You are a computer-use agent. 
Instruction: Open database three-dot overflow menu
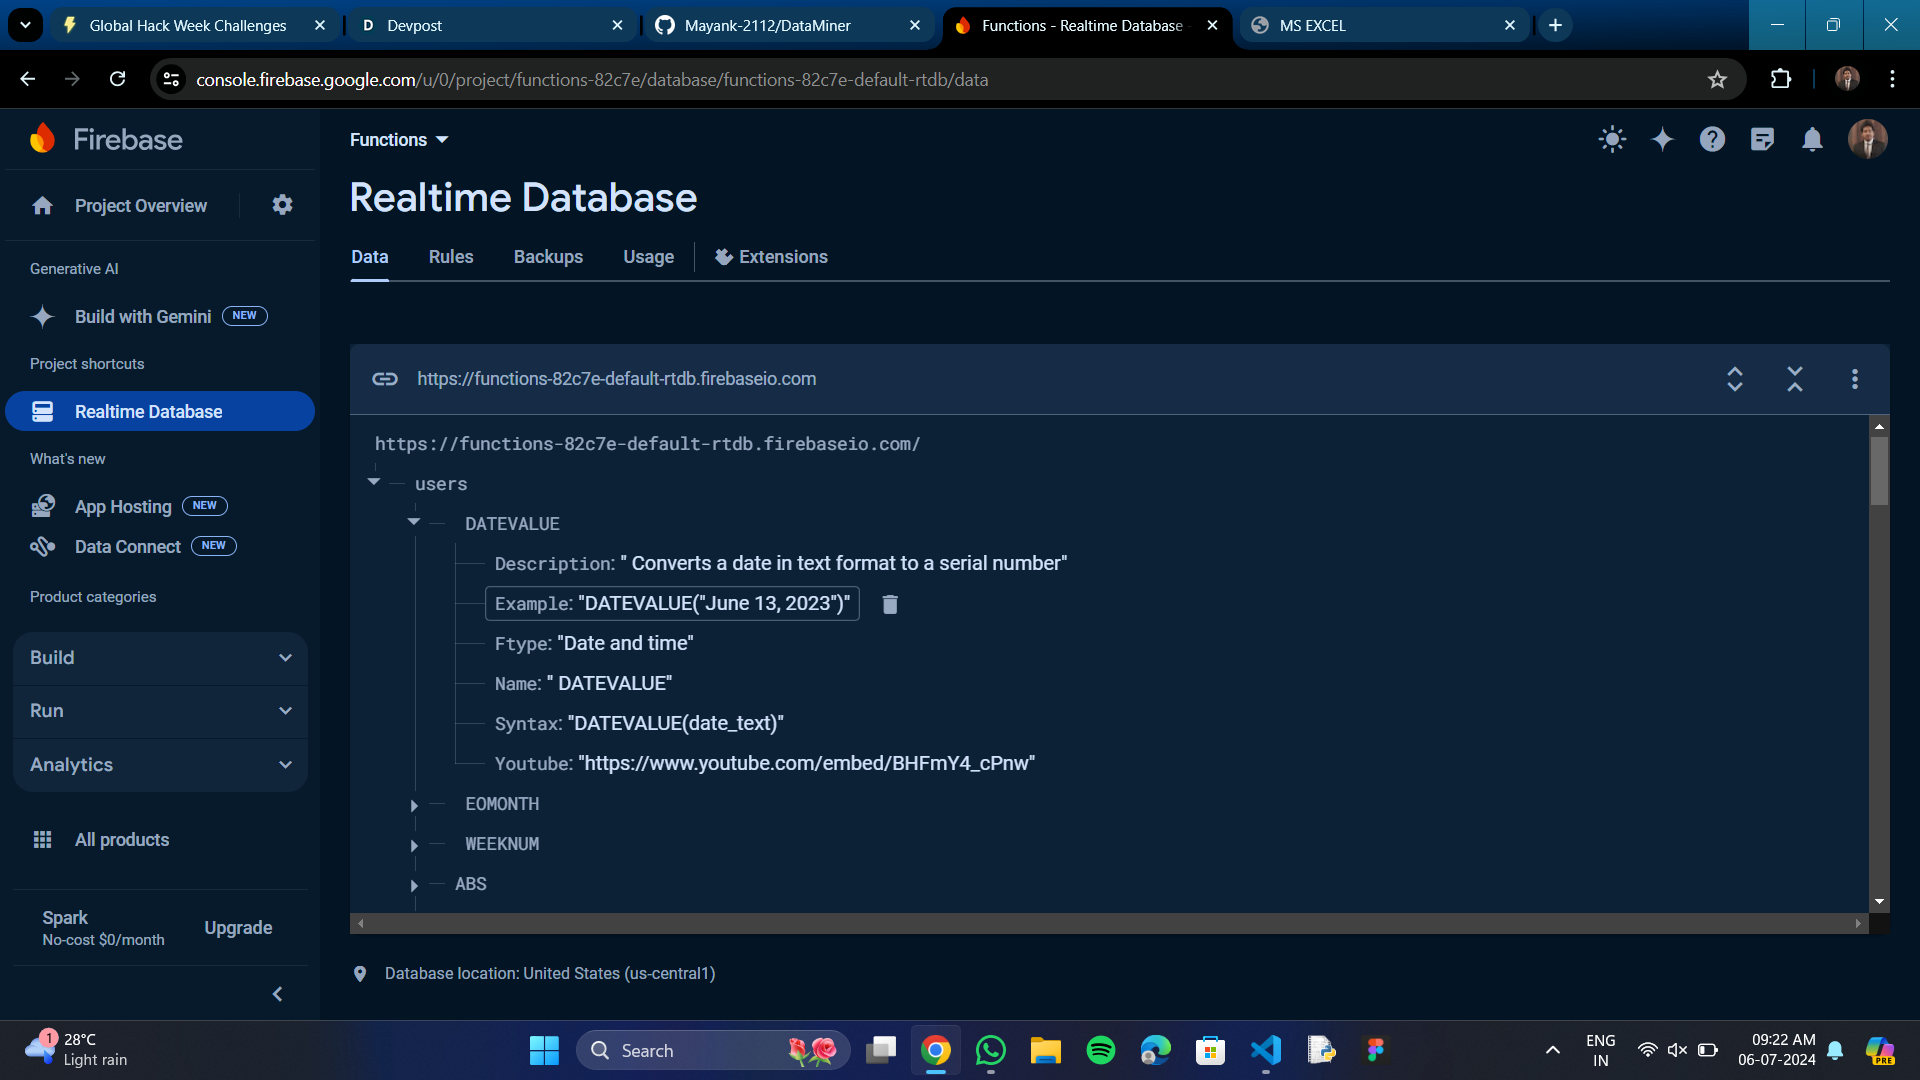[1855, 379]
